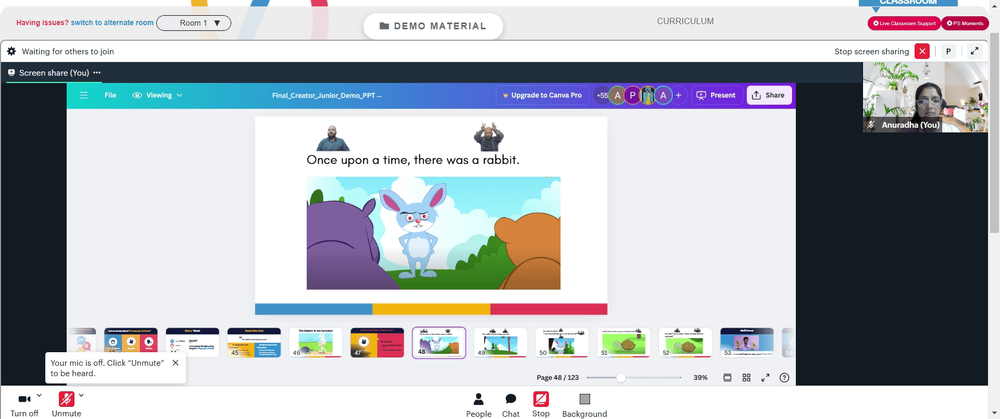Open the CURRICULUM tab
This screenshot has height=419, width=1000.
click(x=686, y=22)
